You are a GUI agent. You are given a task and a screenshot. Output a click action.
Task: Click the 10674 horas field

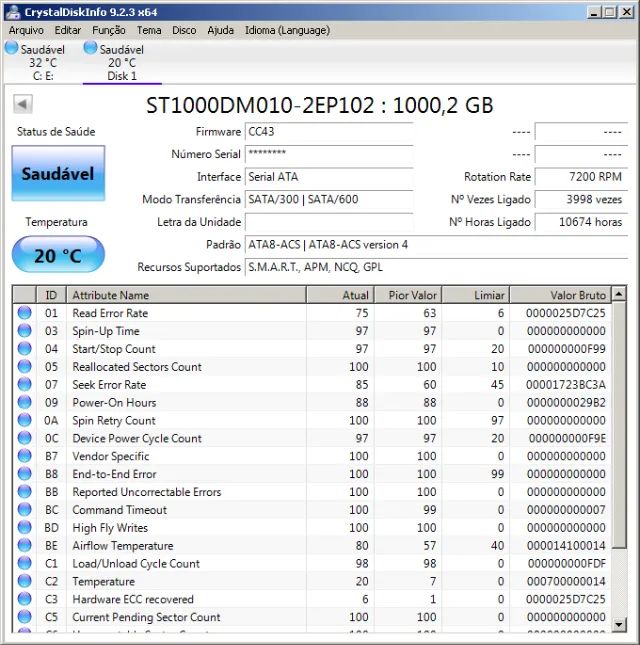pos(581,222)
